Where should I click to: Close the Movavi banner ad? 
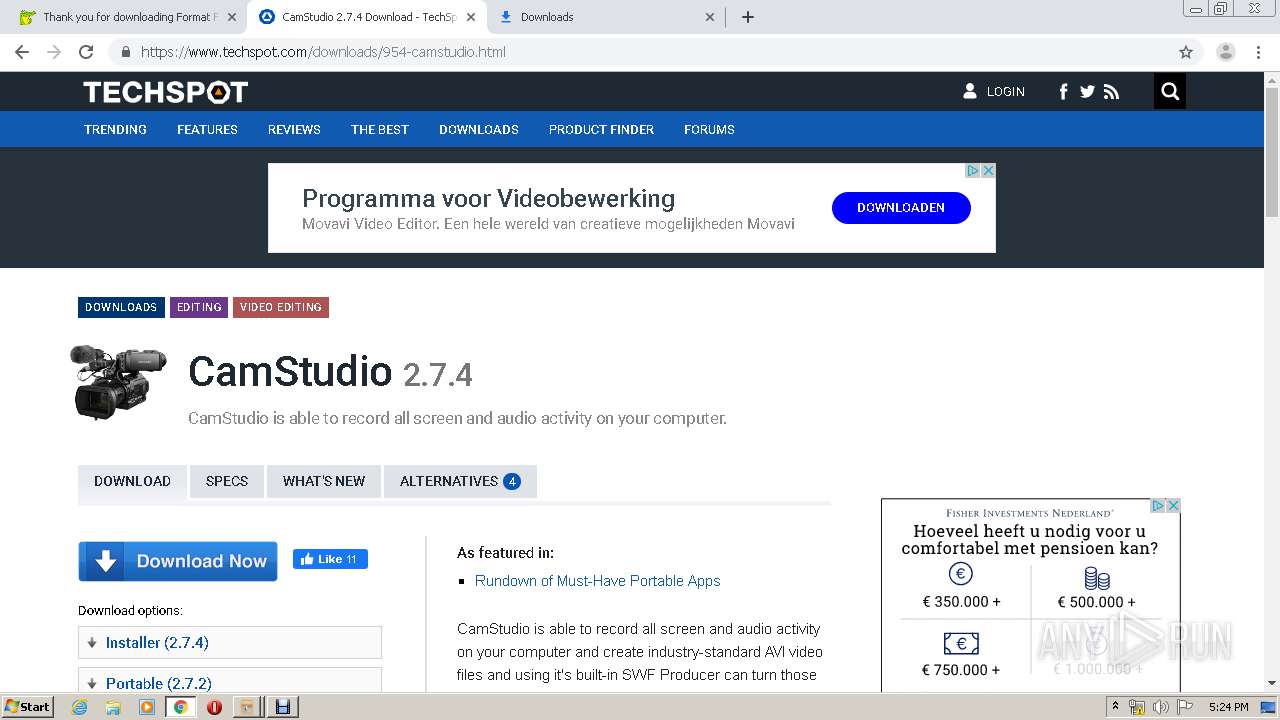[988, 171]
